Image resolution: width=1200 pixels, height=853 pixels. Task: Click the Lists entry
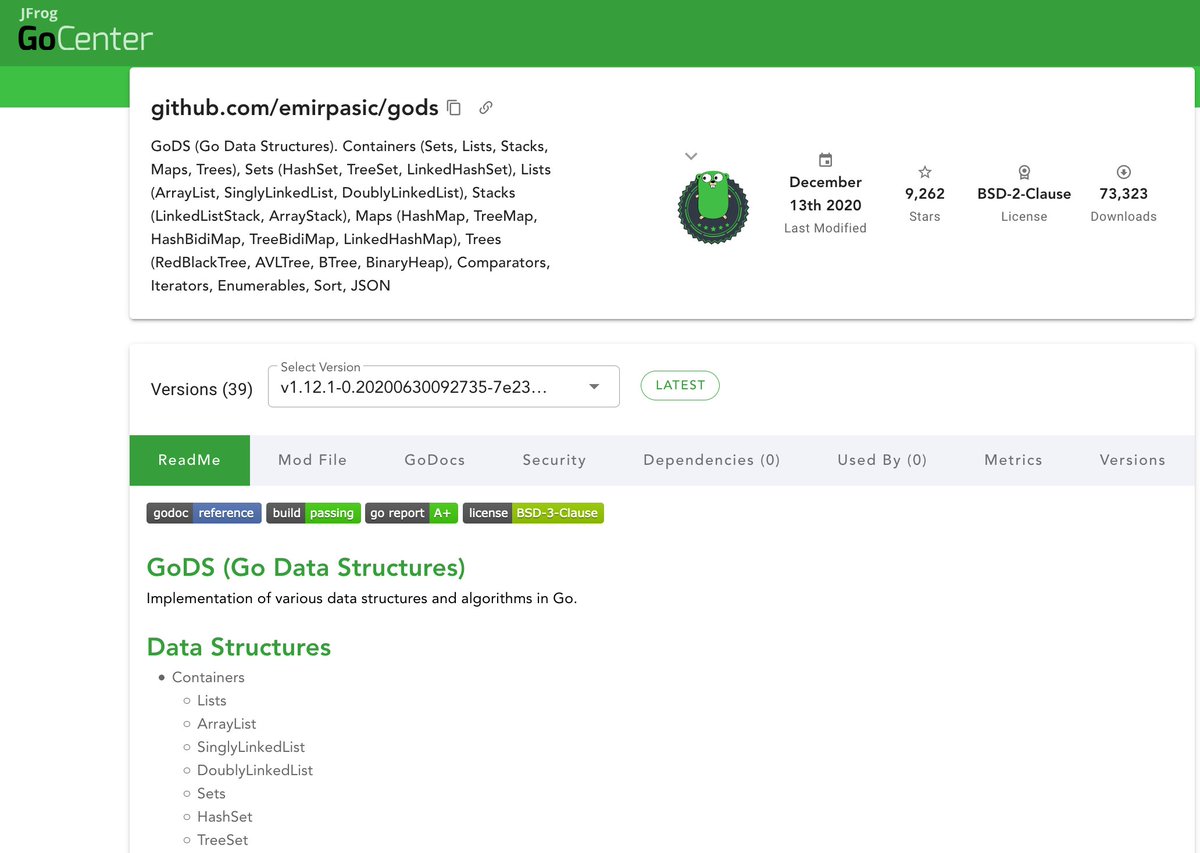point(212,700)
